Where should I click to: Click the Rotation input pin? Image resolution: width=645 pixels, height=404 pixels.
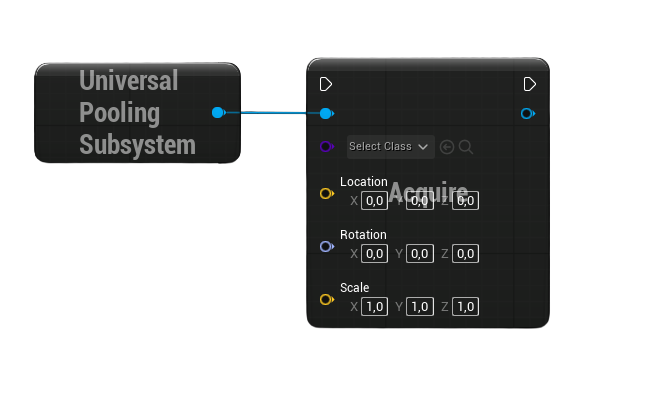tap(326, 247)
